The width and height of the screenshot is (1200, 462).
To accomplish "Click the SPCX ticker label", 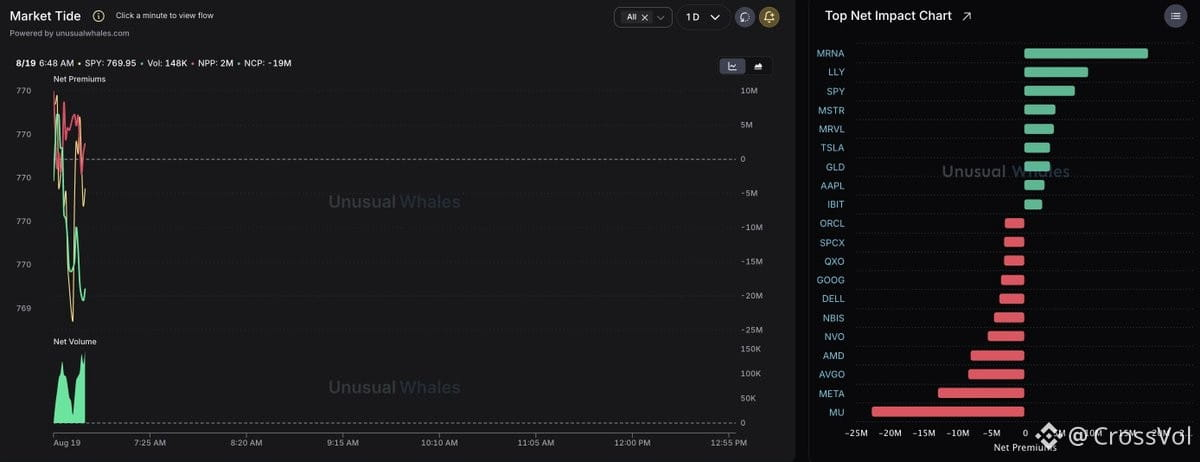I will click(x=832, y=242).
